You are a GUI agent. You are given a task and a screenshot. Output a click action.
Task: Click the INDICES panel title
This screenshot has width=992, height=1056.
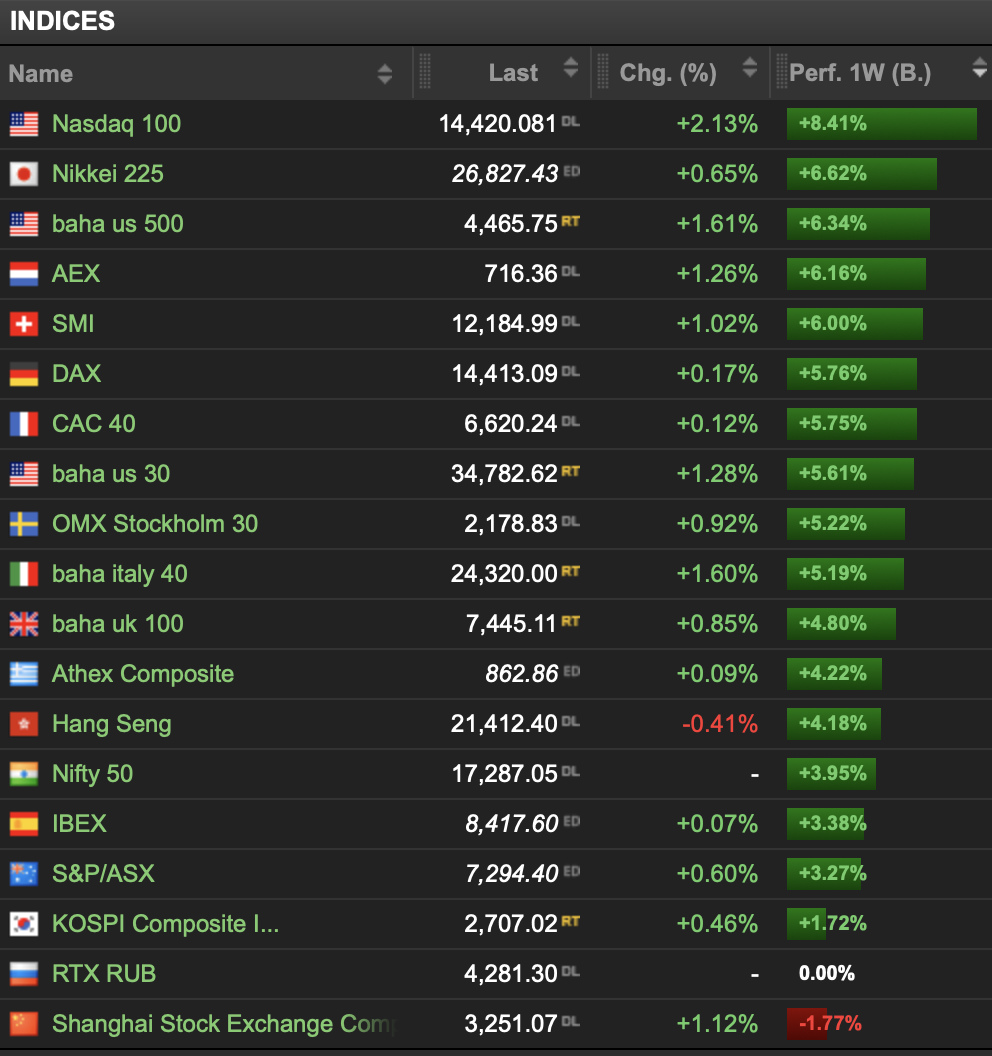pos(62,21)
